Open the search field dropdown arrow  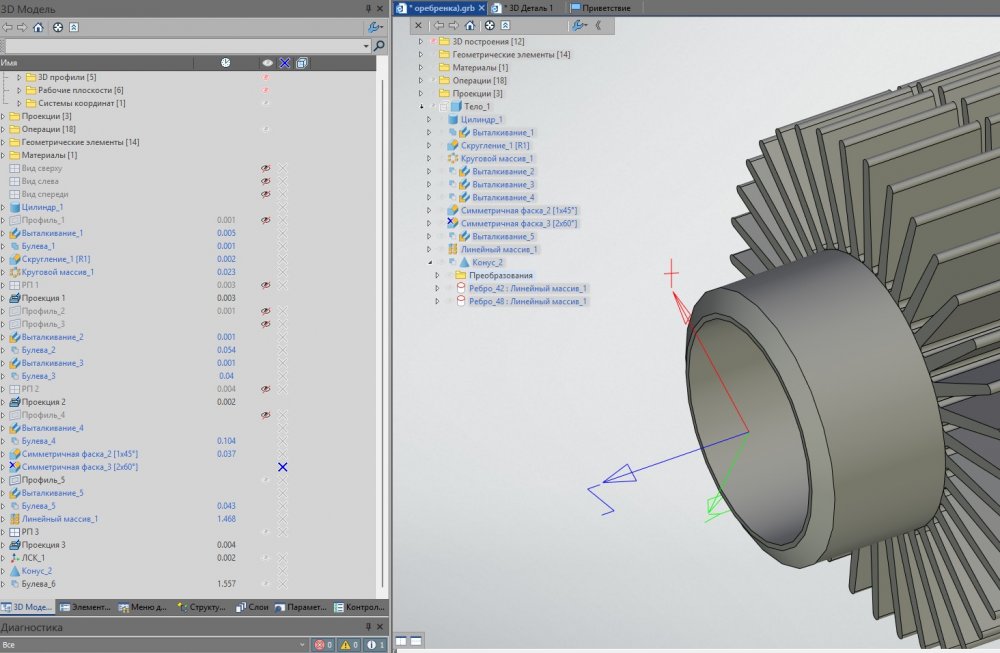(366, 46)
